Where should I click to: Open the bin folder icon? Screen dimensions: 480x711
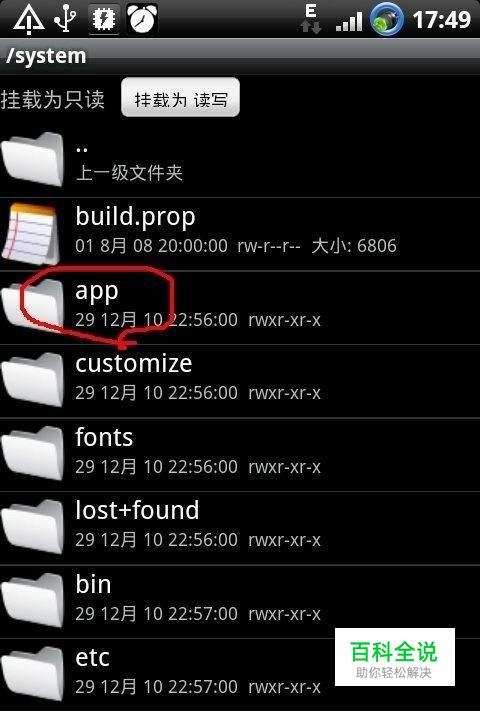[33, 600]
